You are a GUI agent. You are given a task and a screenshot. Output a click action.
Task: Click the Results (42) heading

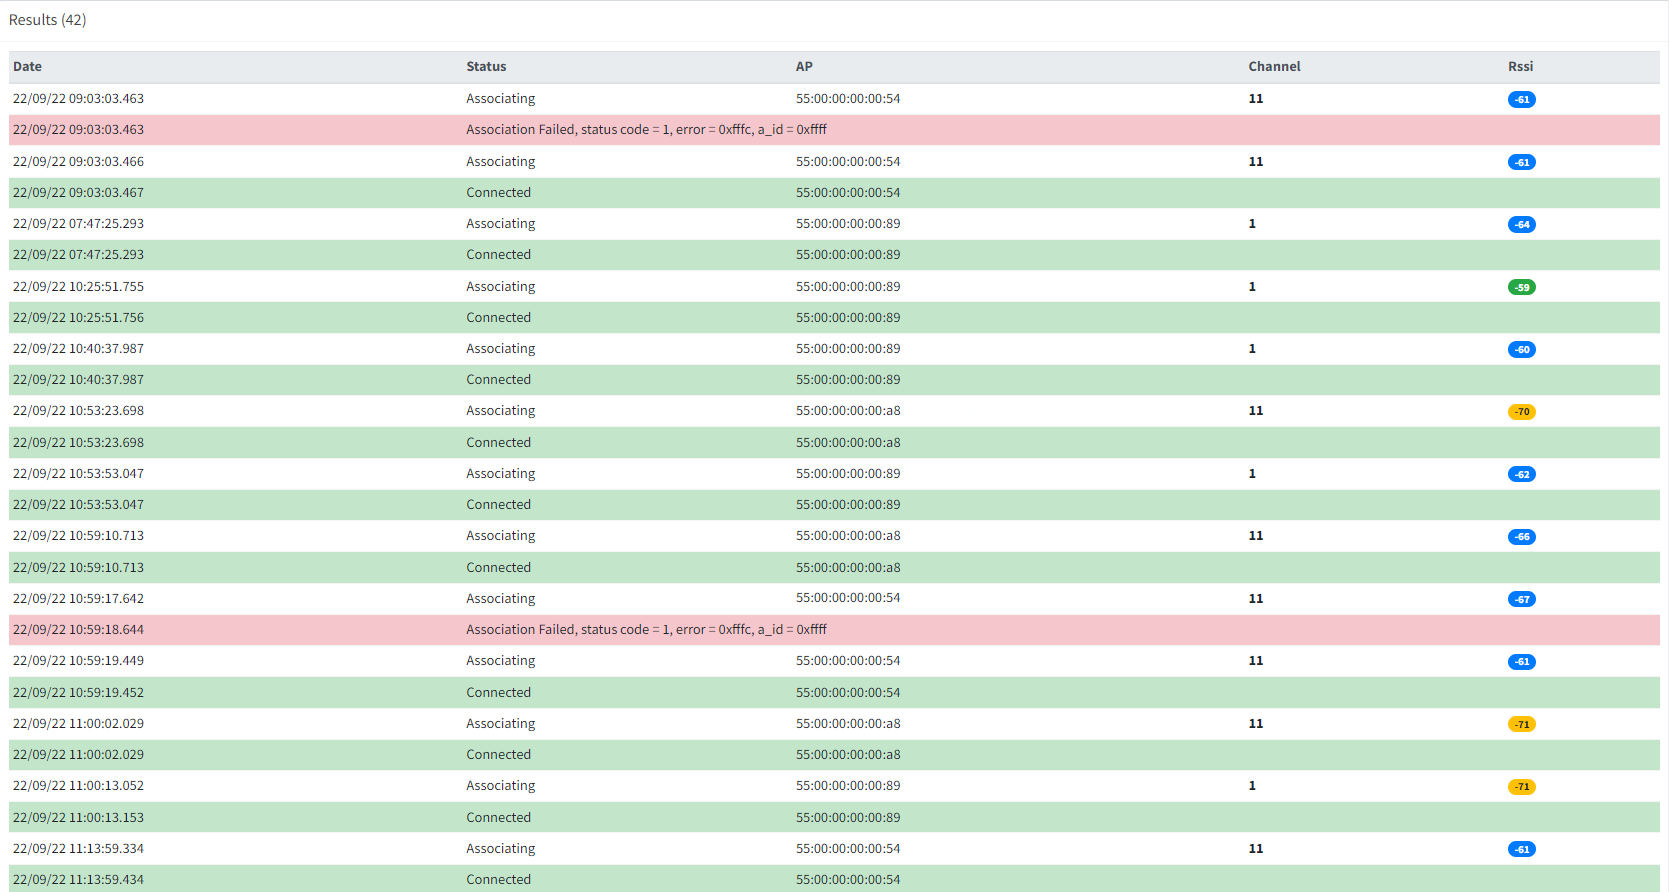pos(48,20)
